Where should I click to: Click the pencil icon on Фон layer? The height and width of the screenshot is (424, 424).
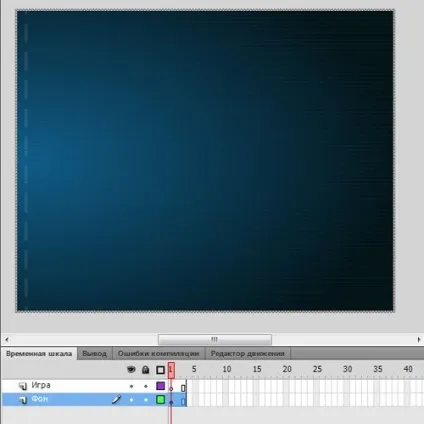(x=116, y=399)
